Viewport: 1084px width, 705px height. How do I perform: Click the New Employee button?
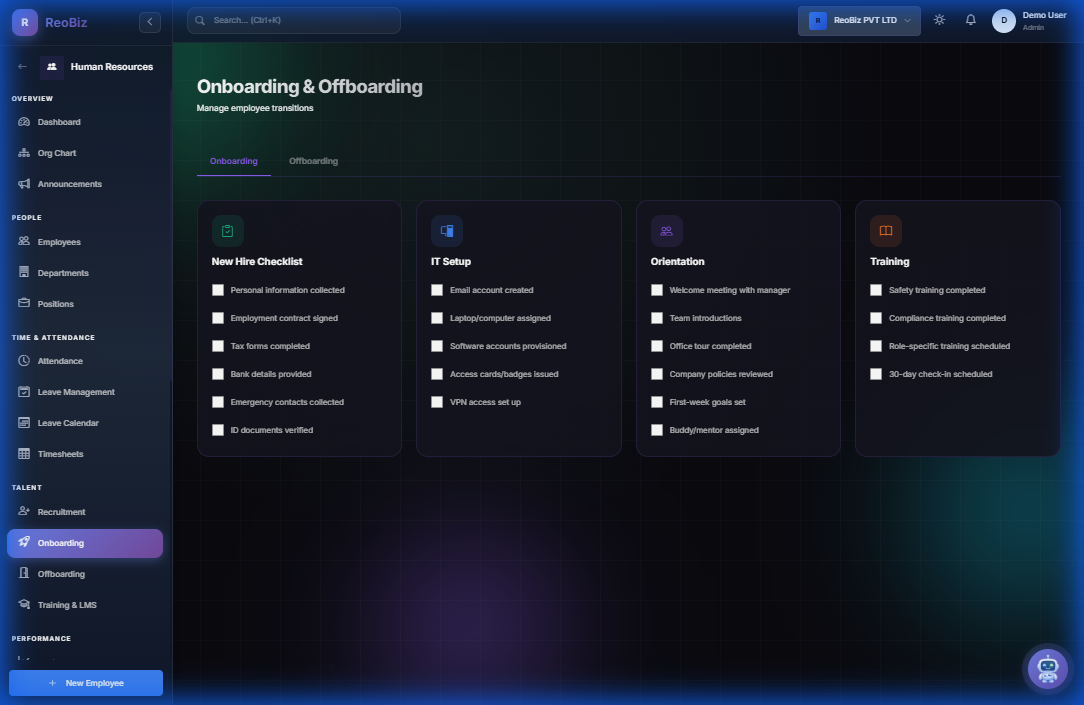click(85, 682)
